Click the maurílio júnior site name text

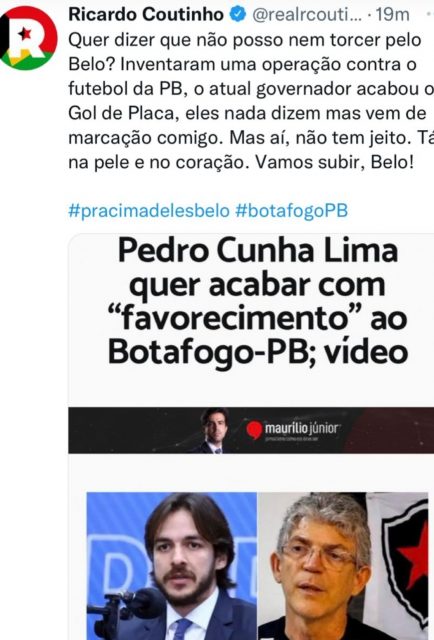tap(301, 429)
